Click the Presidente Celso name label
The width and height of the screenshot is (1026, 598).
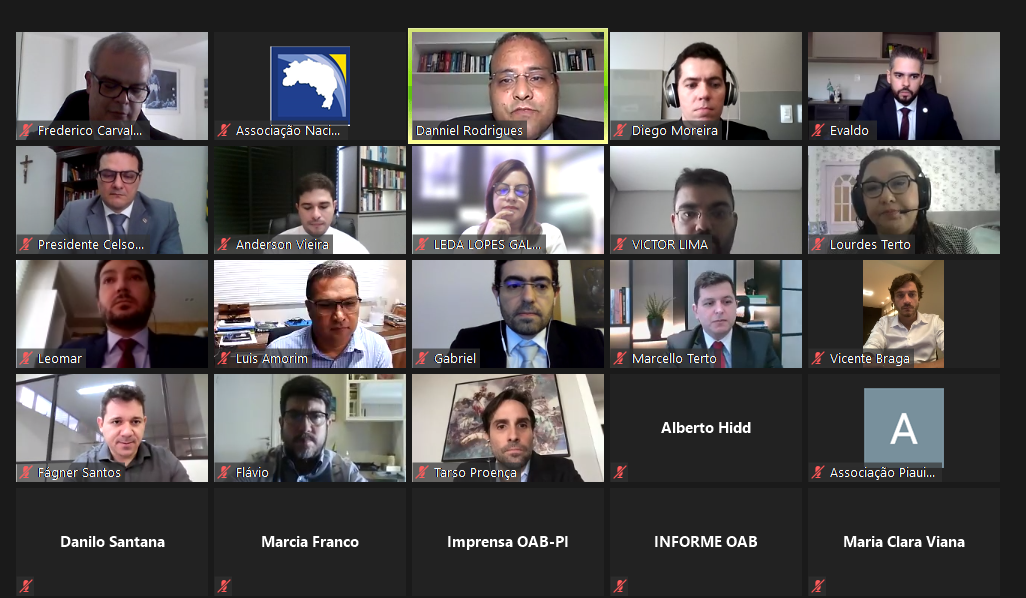(x=91, y=244)
